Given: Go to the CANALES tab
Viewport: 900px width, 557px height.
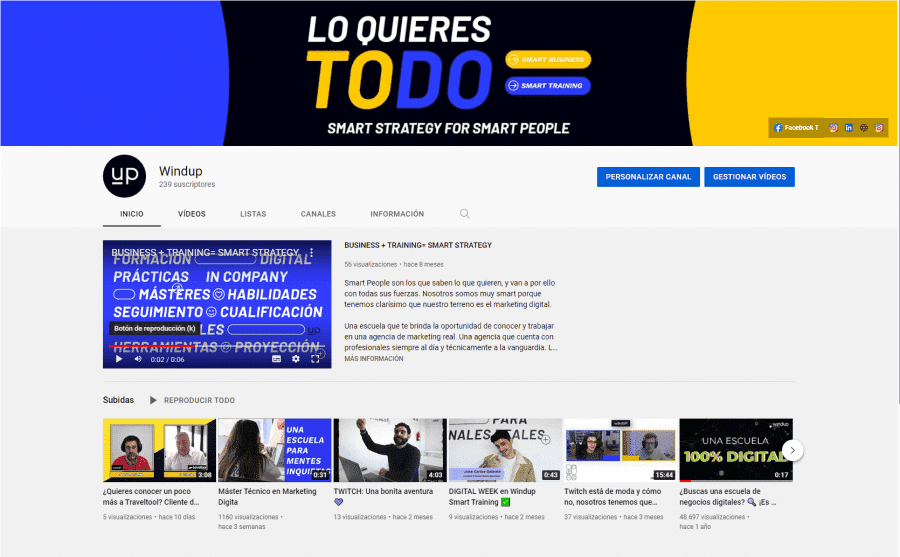Looking at the screenshot, I should tap(318, 214).
